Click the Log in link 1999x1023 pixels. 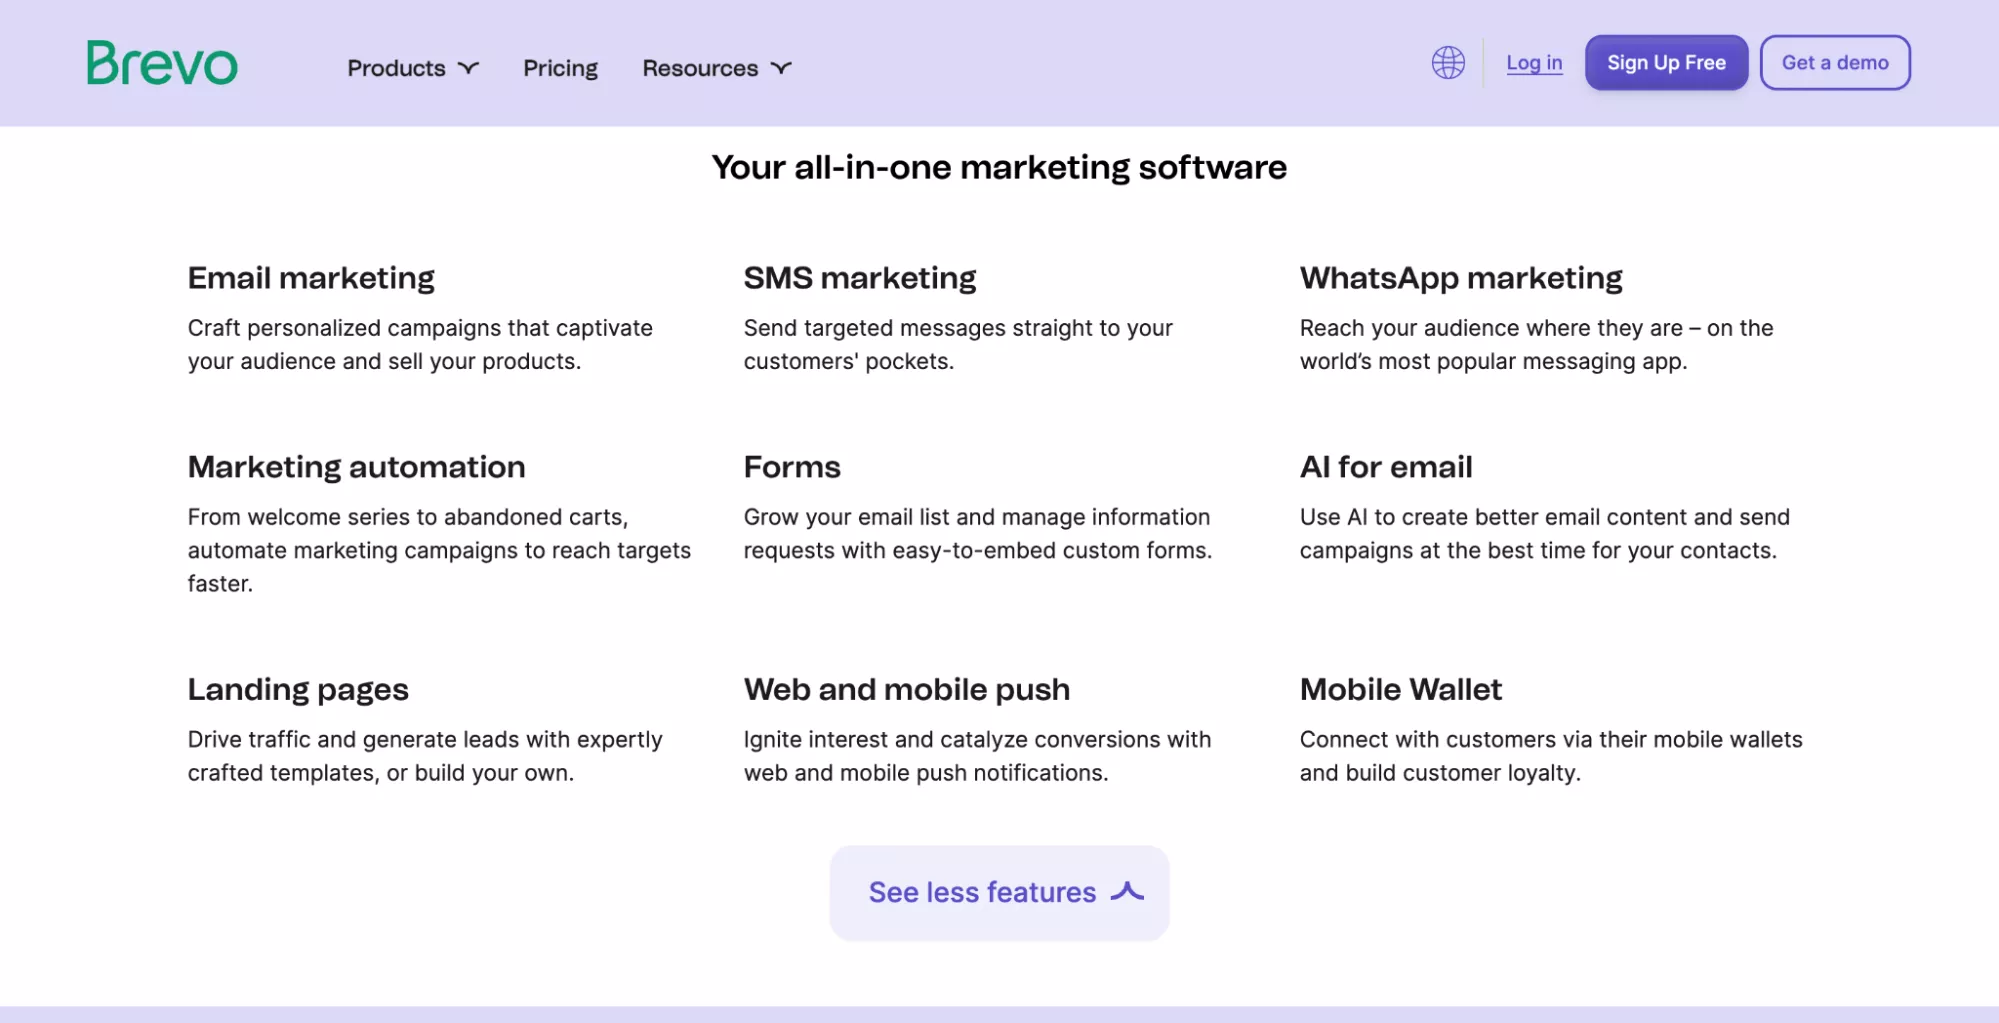(x=1533, y=63)
